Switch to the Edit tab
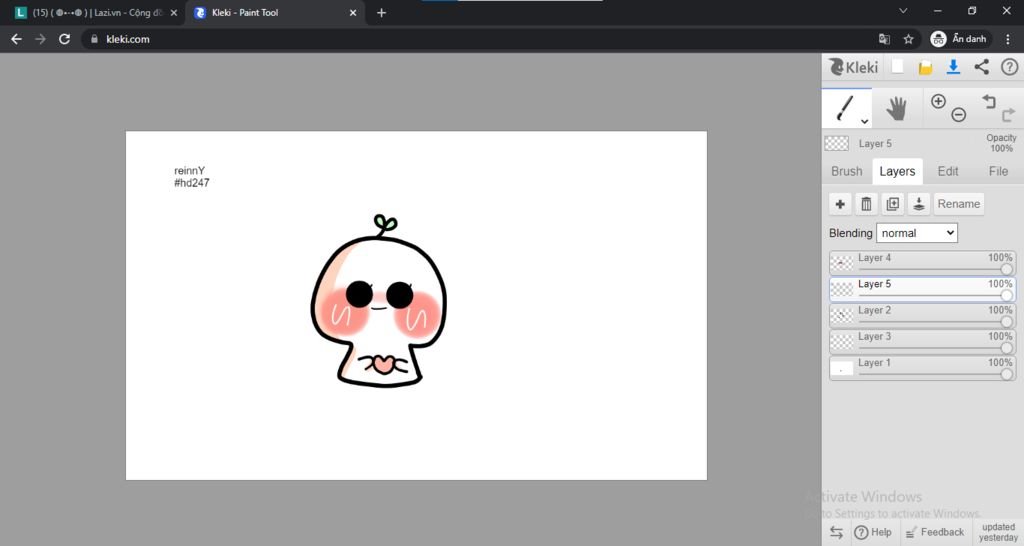 [x=948, y=171]
